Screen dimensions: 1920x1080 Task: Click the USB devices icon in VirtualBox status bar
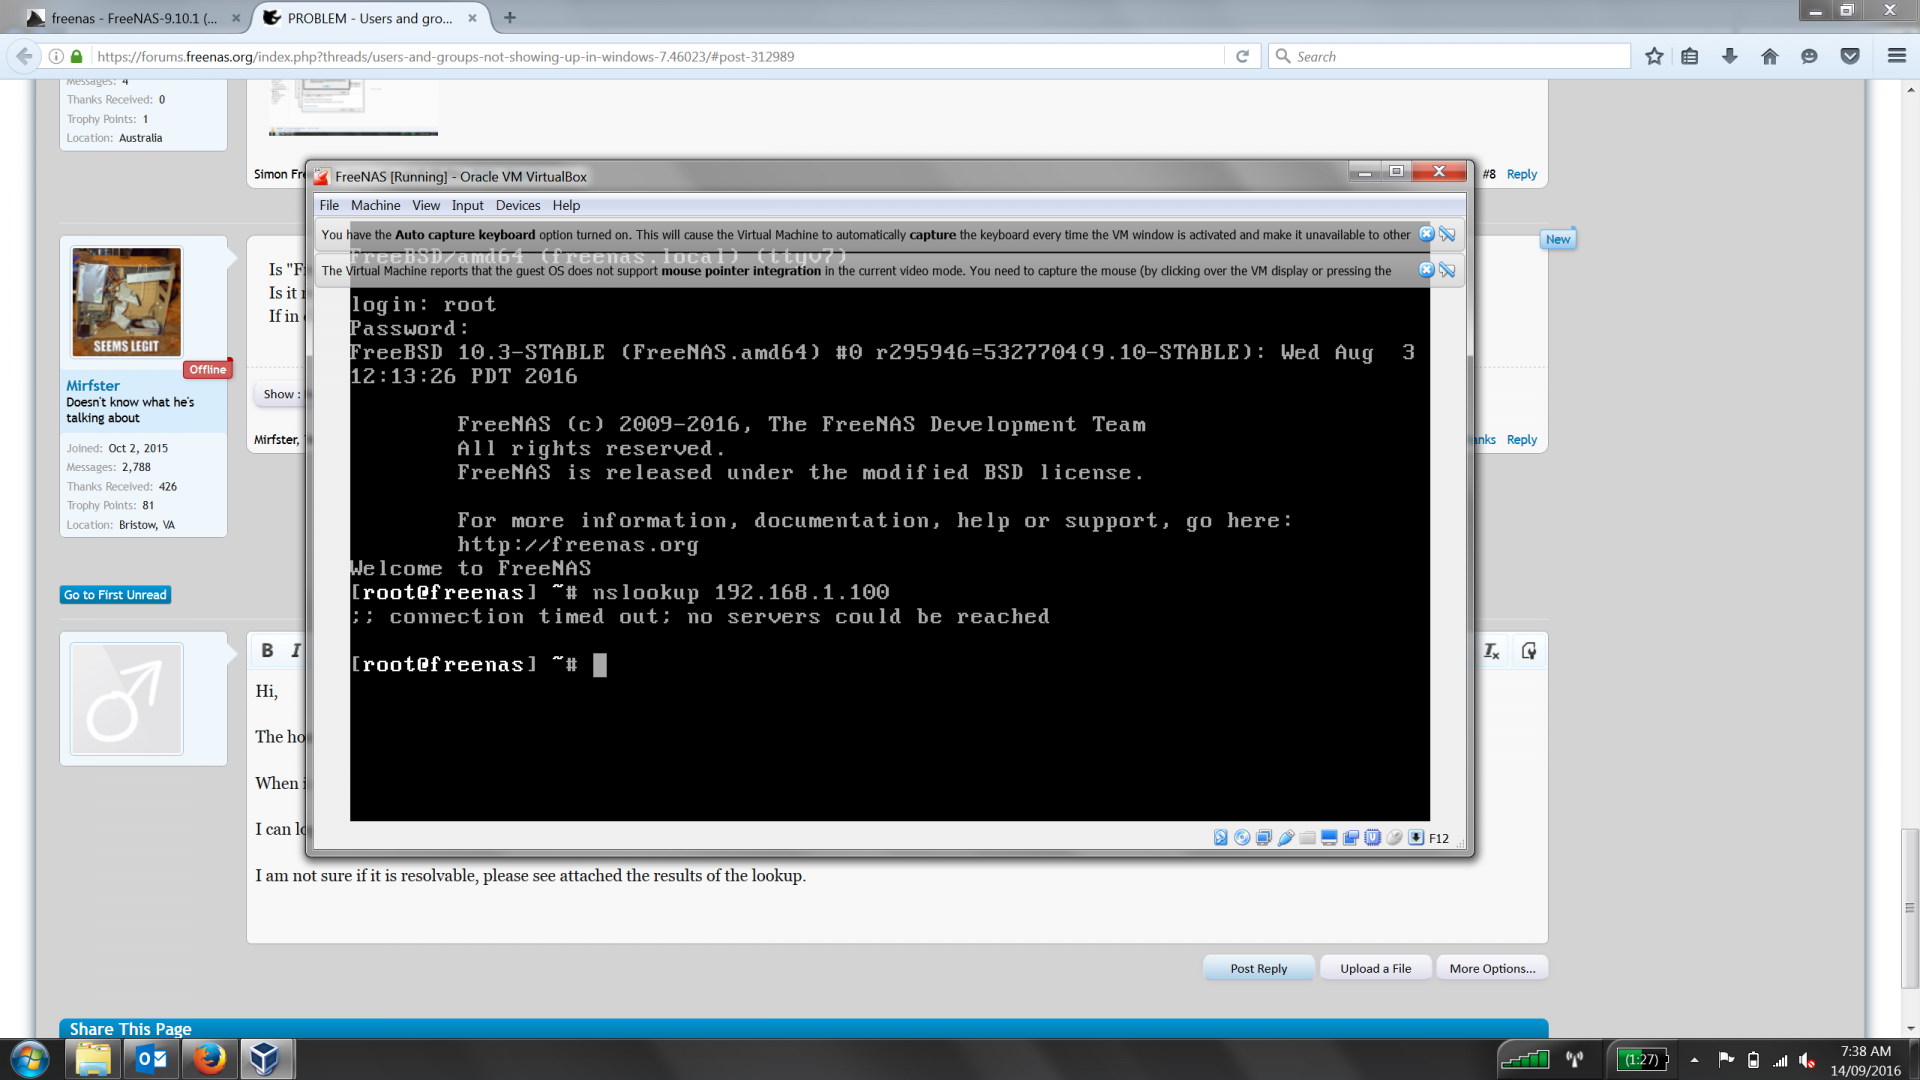(1286, 838)
